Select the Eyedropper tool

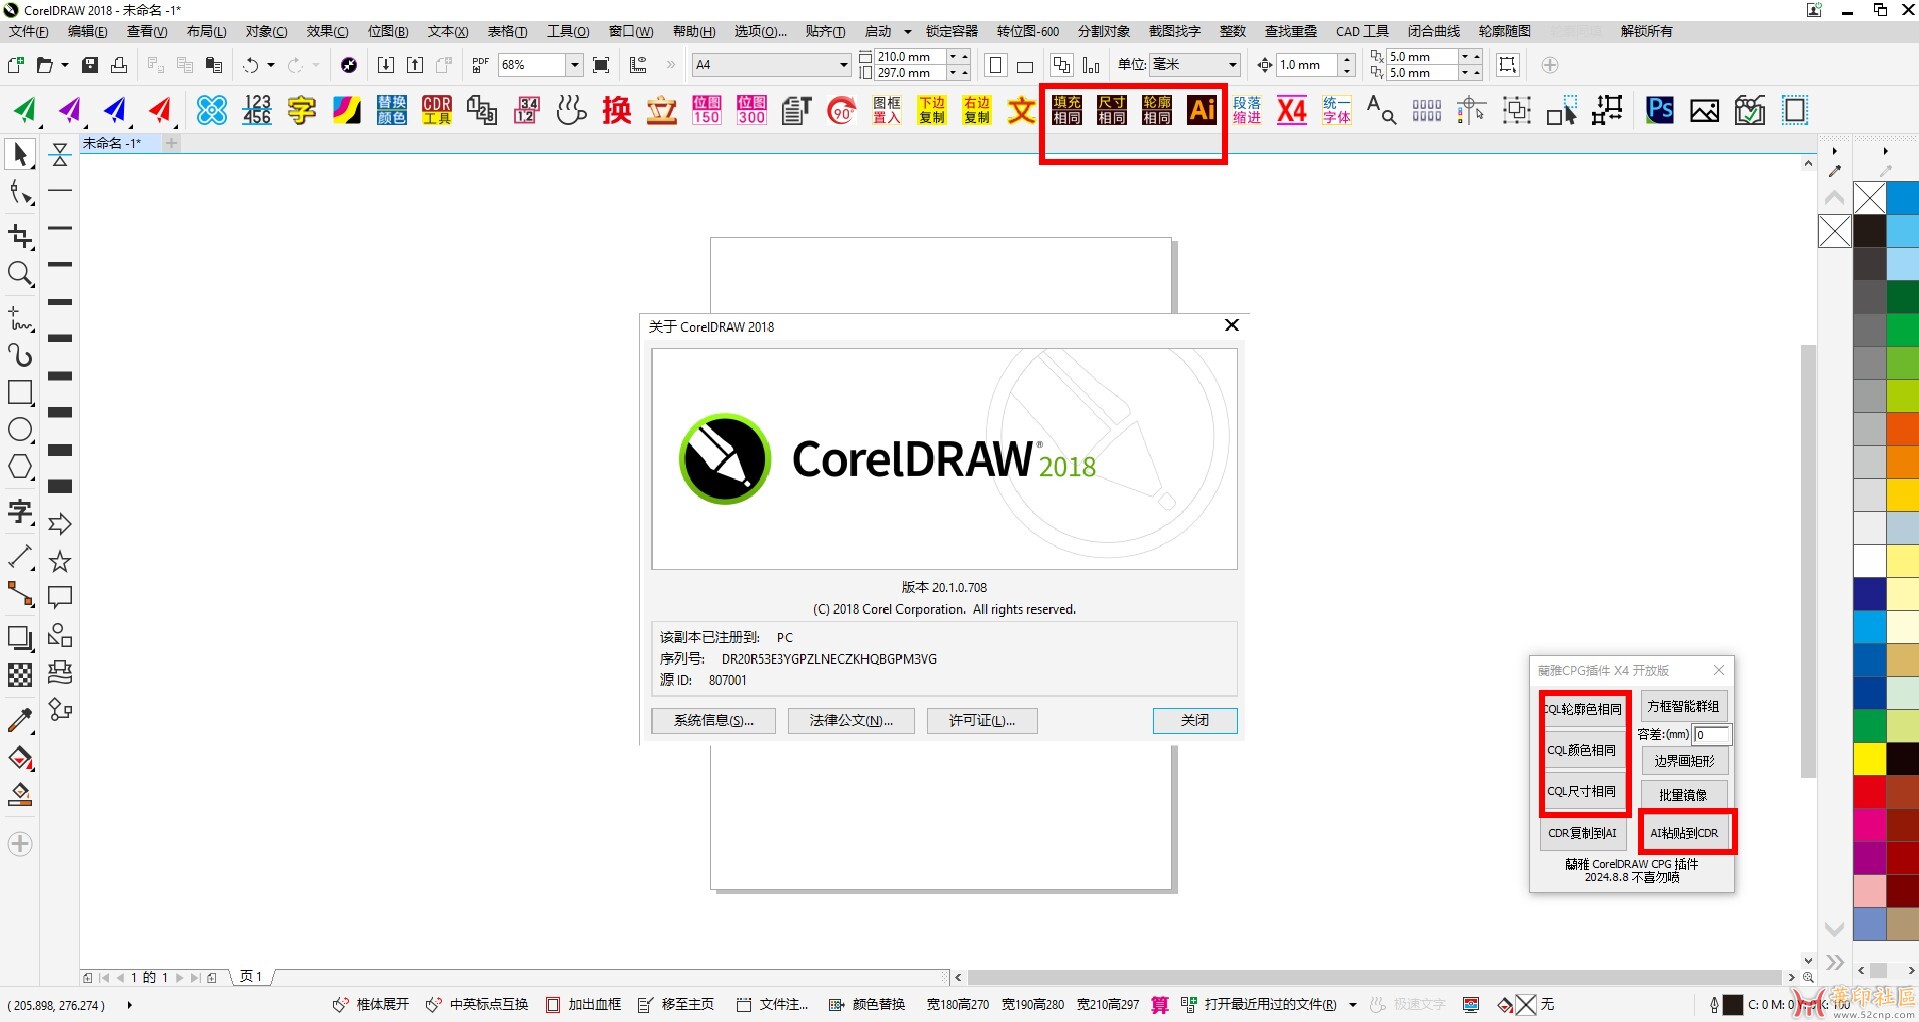[20, 720]
